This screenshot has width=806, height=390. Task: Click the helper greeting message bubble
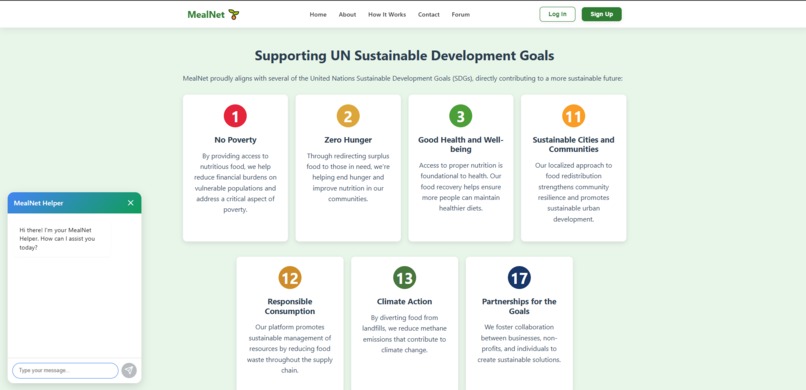(x=61, y=238)
